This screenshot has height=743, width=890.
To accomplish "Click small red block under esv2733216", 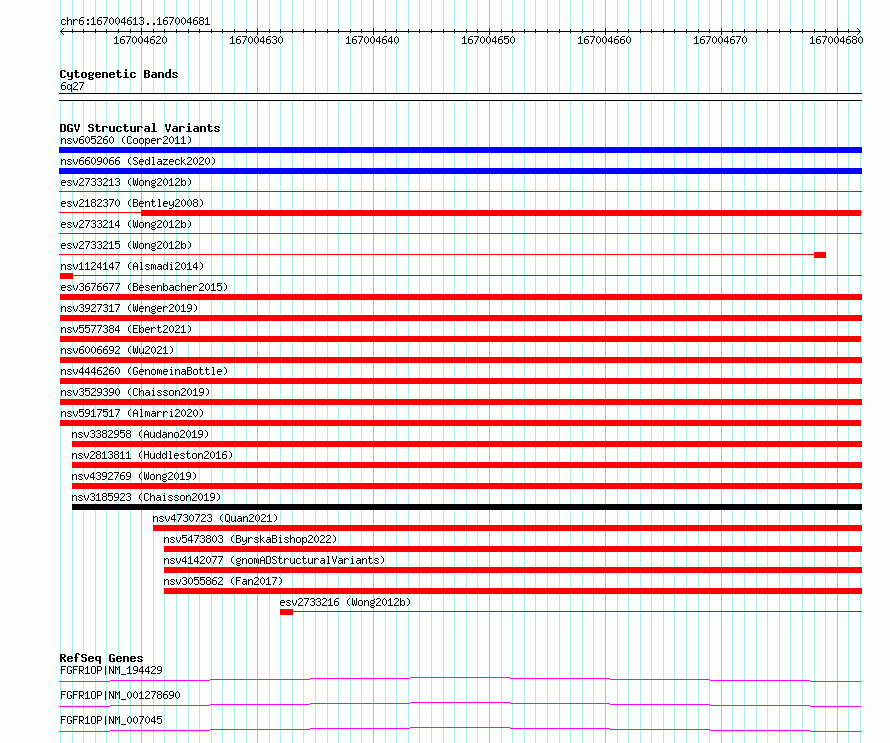I will point(286,612).
